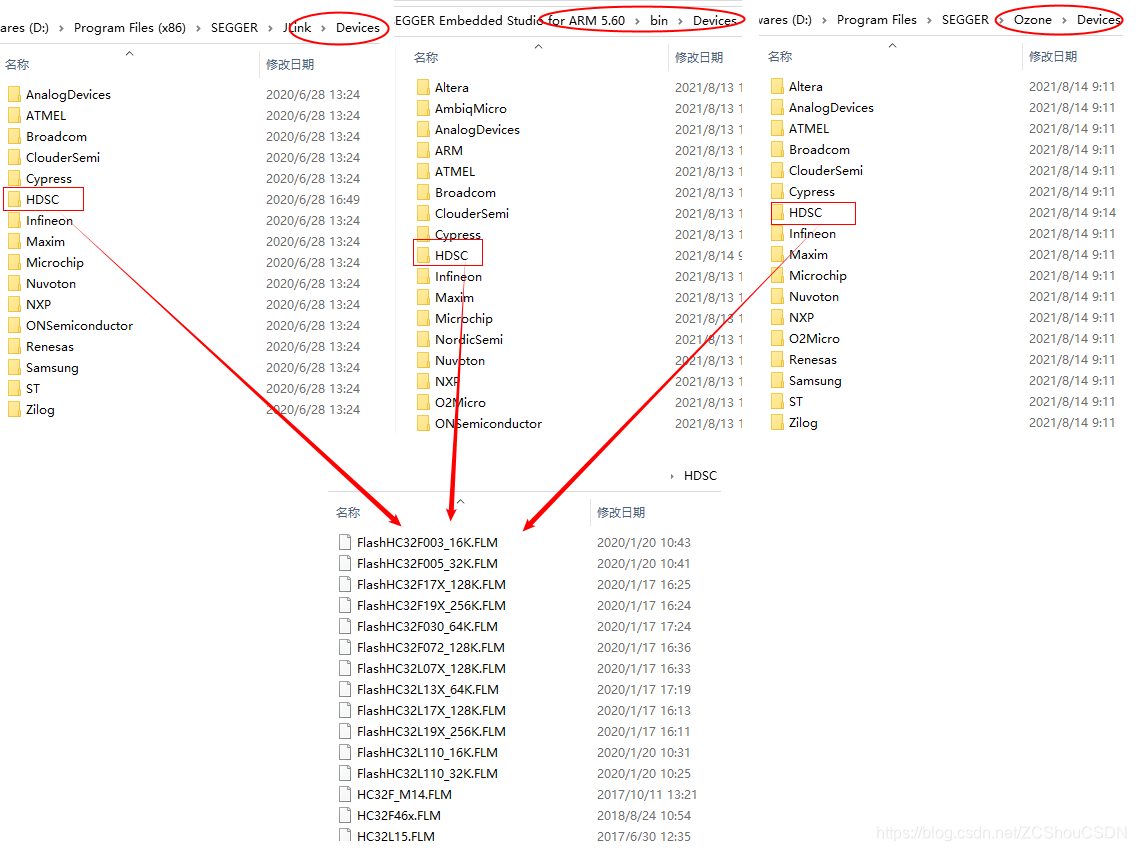Select FlashHC32L110_32K.FLM file icon
This screenshot has width=1136, height=851.
(x=346, y=773)
